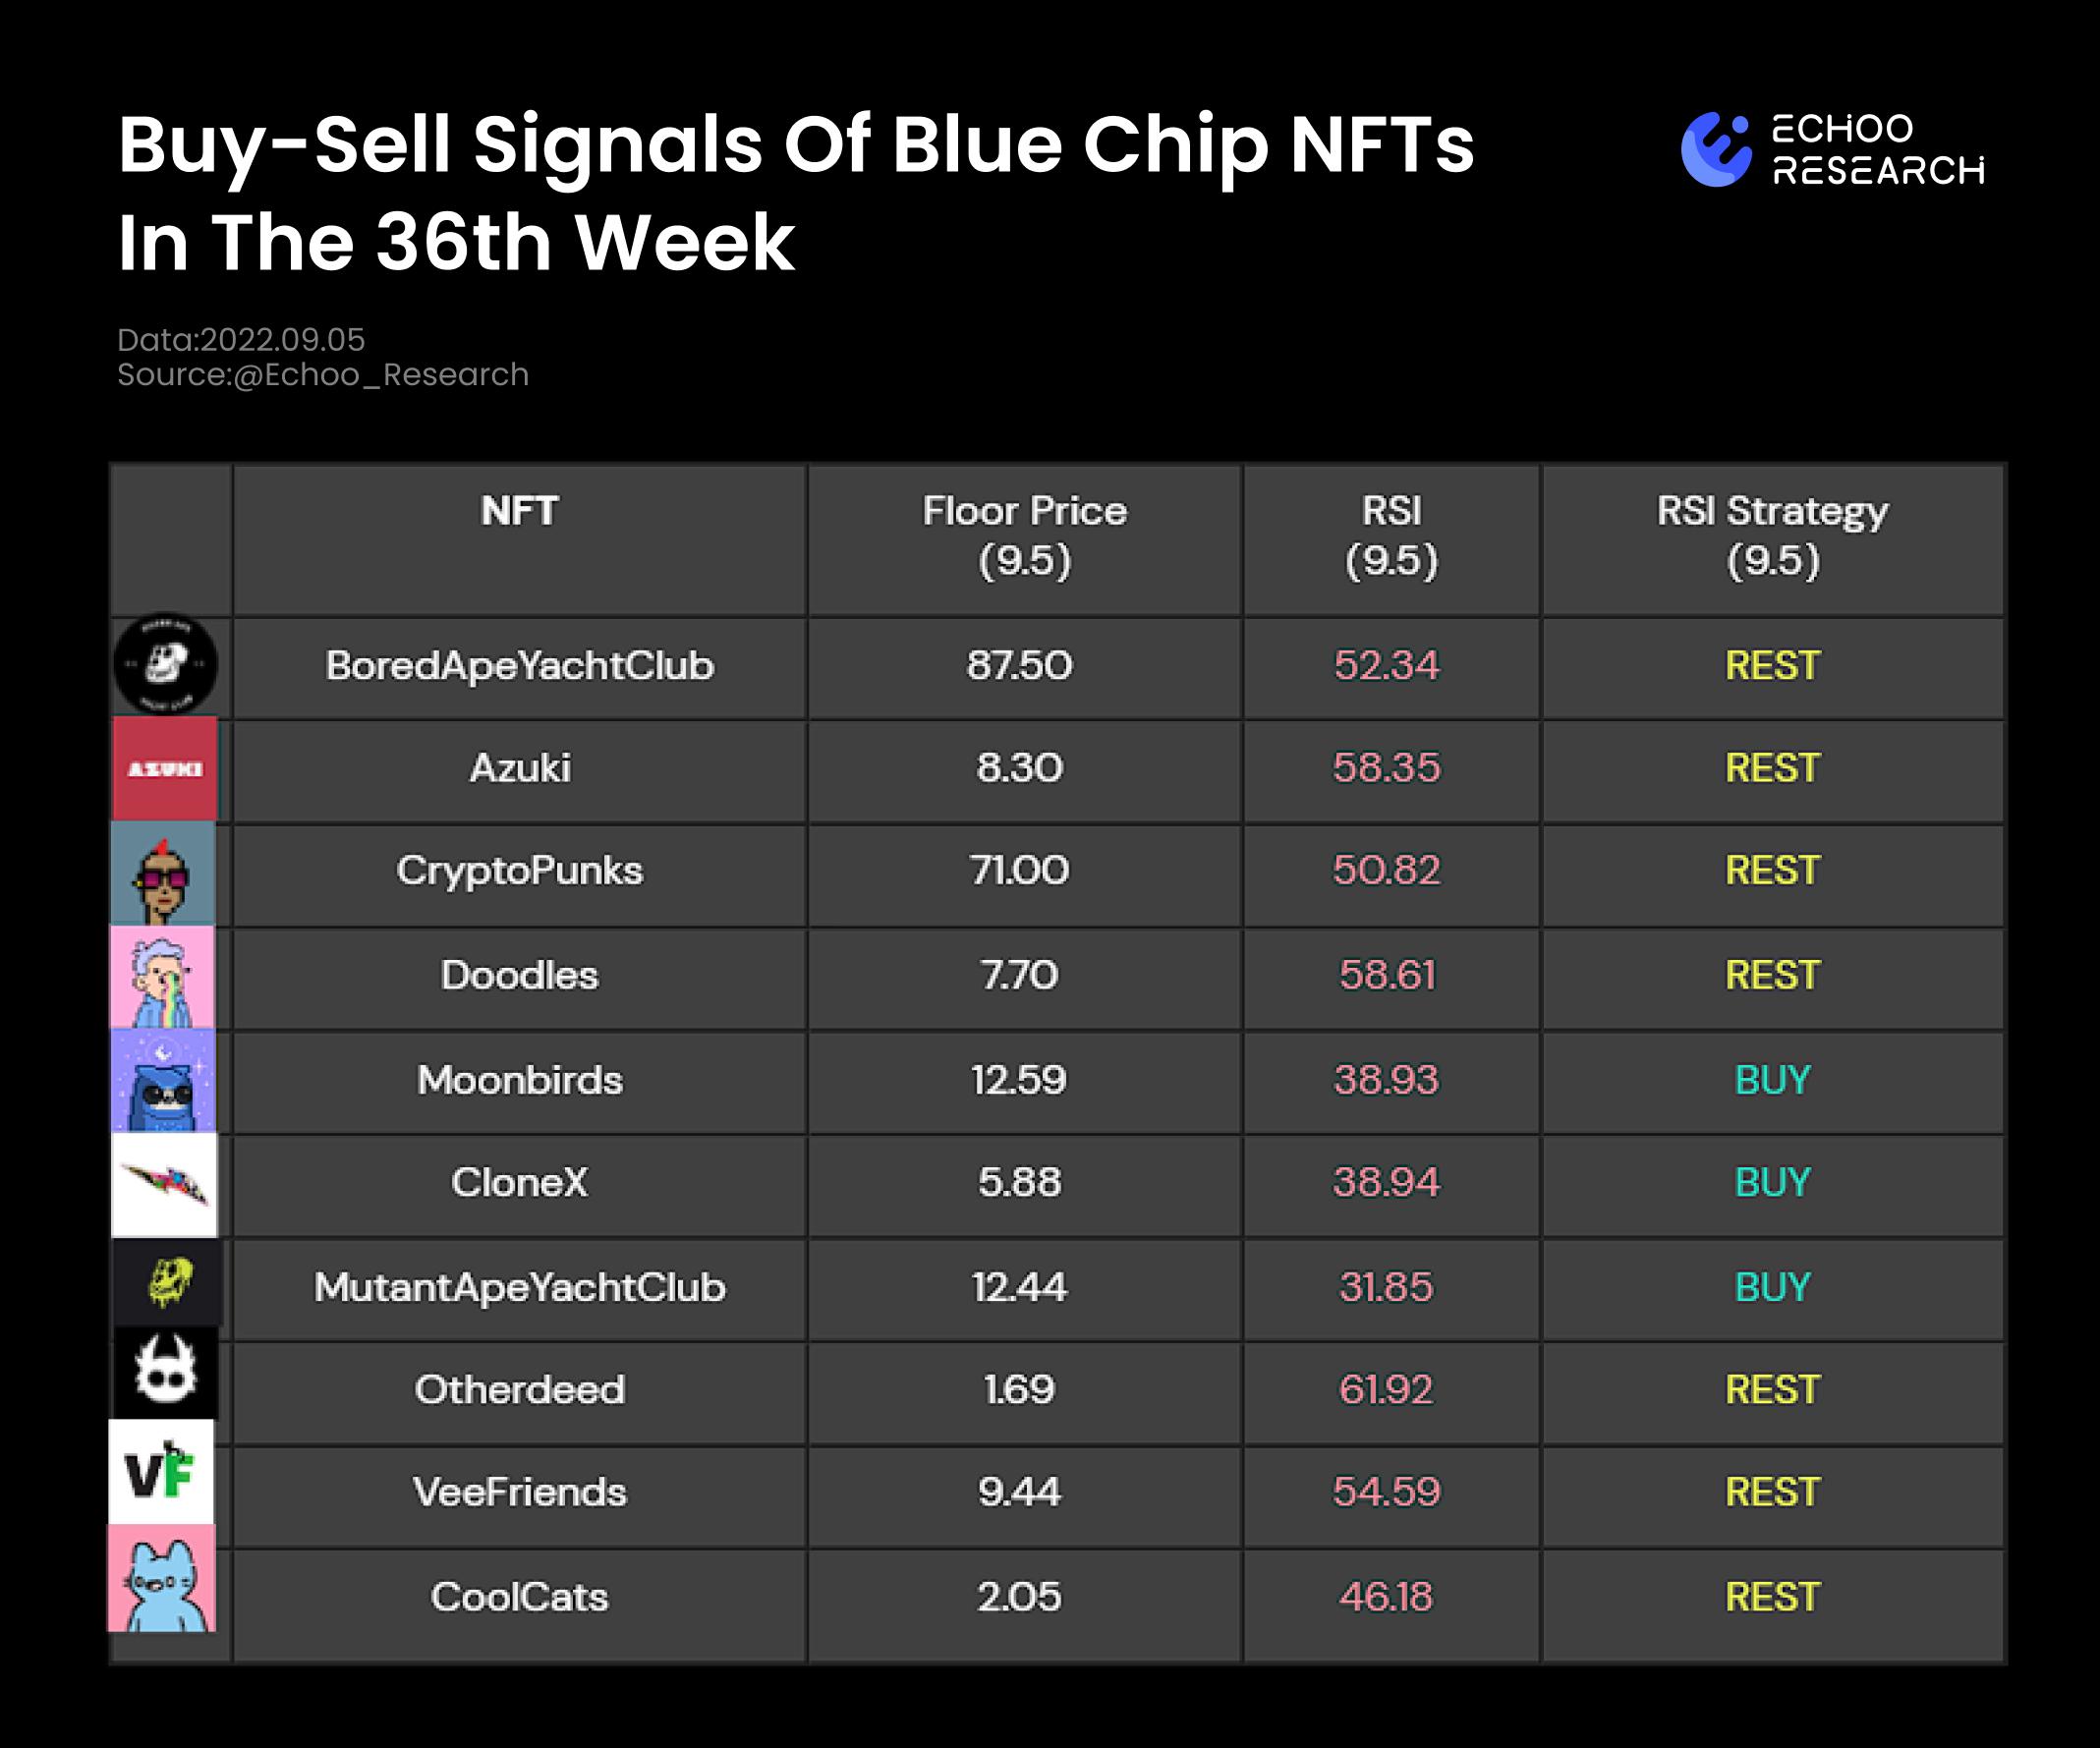Image resolution: width=2100 pixels, height=1748 pixels.
Task: Select the Moonbirds owl icon
Action: point(163,1081)
